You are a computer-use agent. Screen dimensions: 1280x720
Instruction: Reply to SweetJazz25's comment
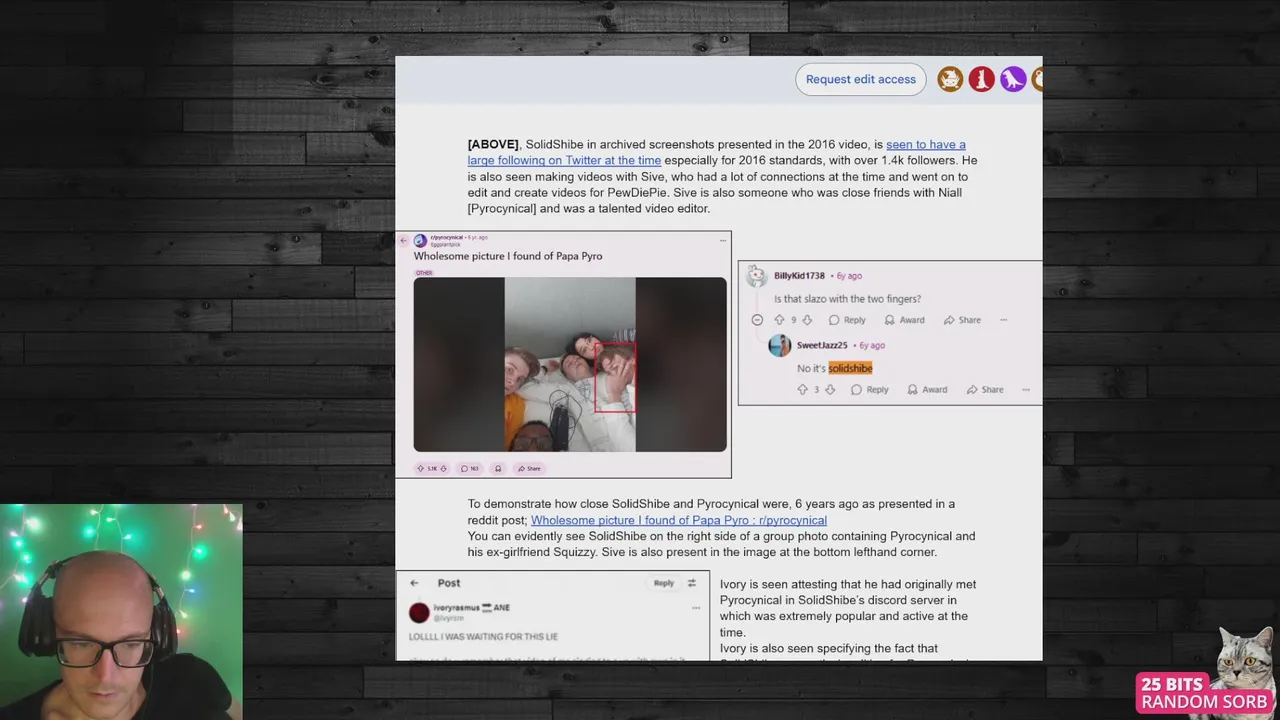click(x=870, y=390)
